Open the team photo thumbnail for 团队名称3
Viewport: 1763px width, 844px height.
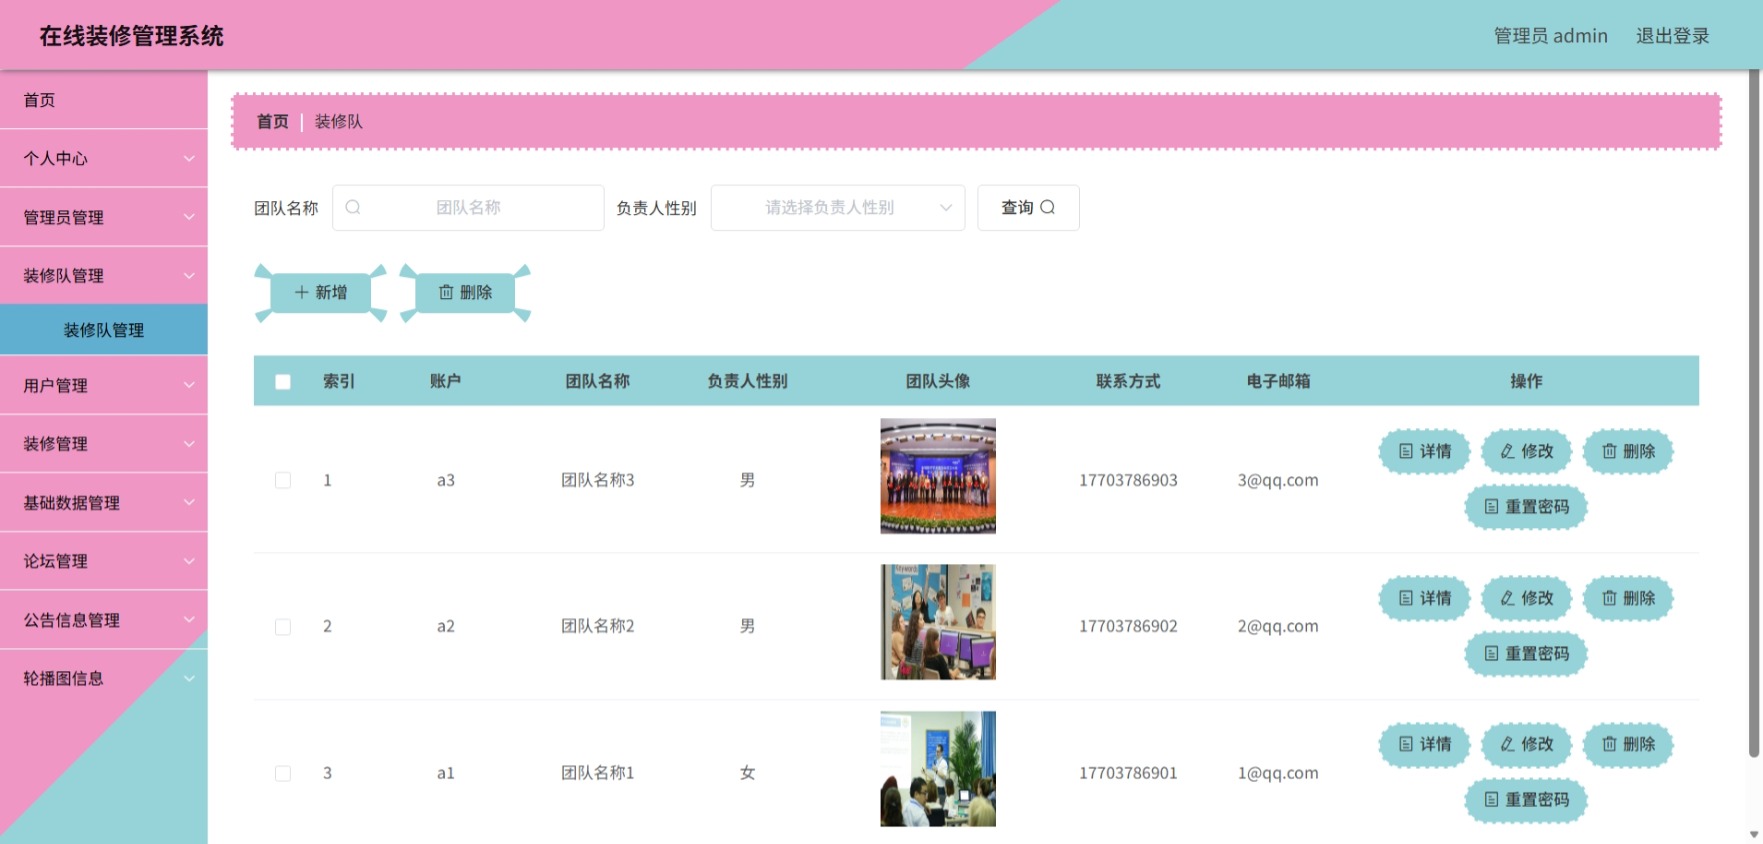(x=938, y=476)
